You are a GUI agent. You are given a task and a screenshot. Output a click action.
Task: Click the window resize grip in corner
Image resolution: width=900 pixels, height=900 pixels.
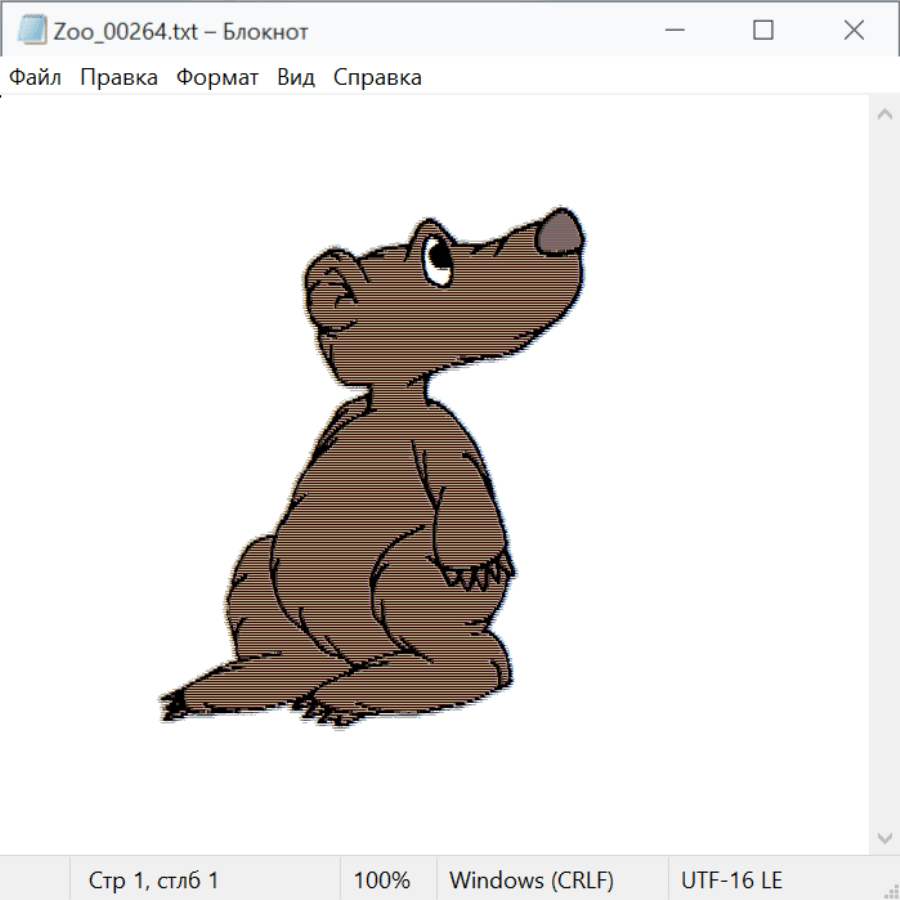891,891
